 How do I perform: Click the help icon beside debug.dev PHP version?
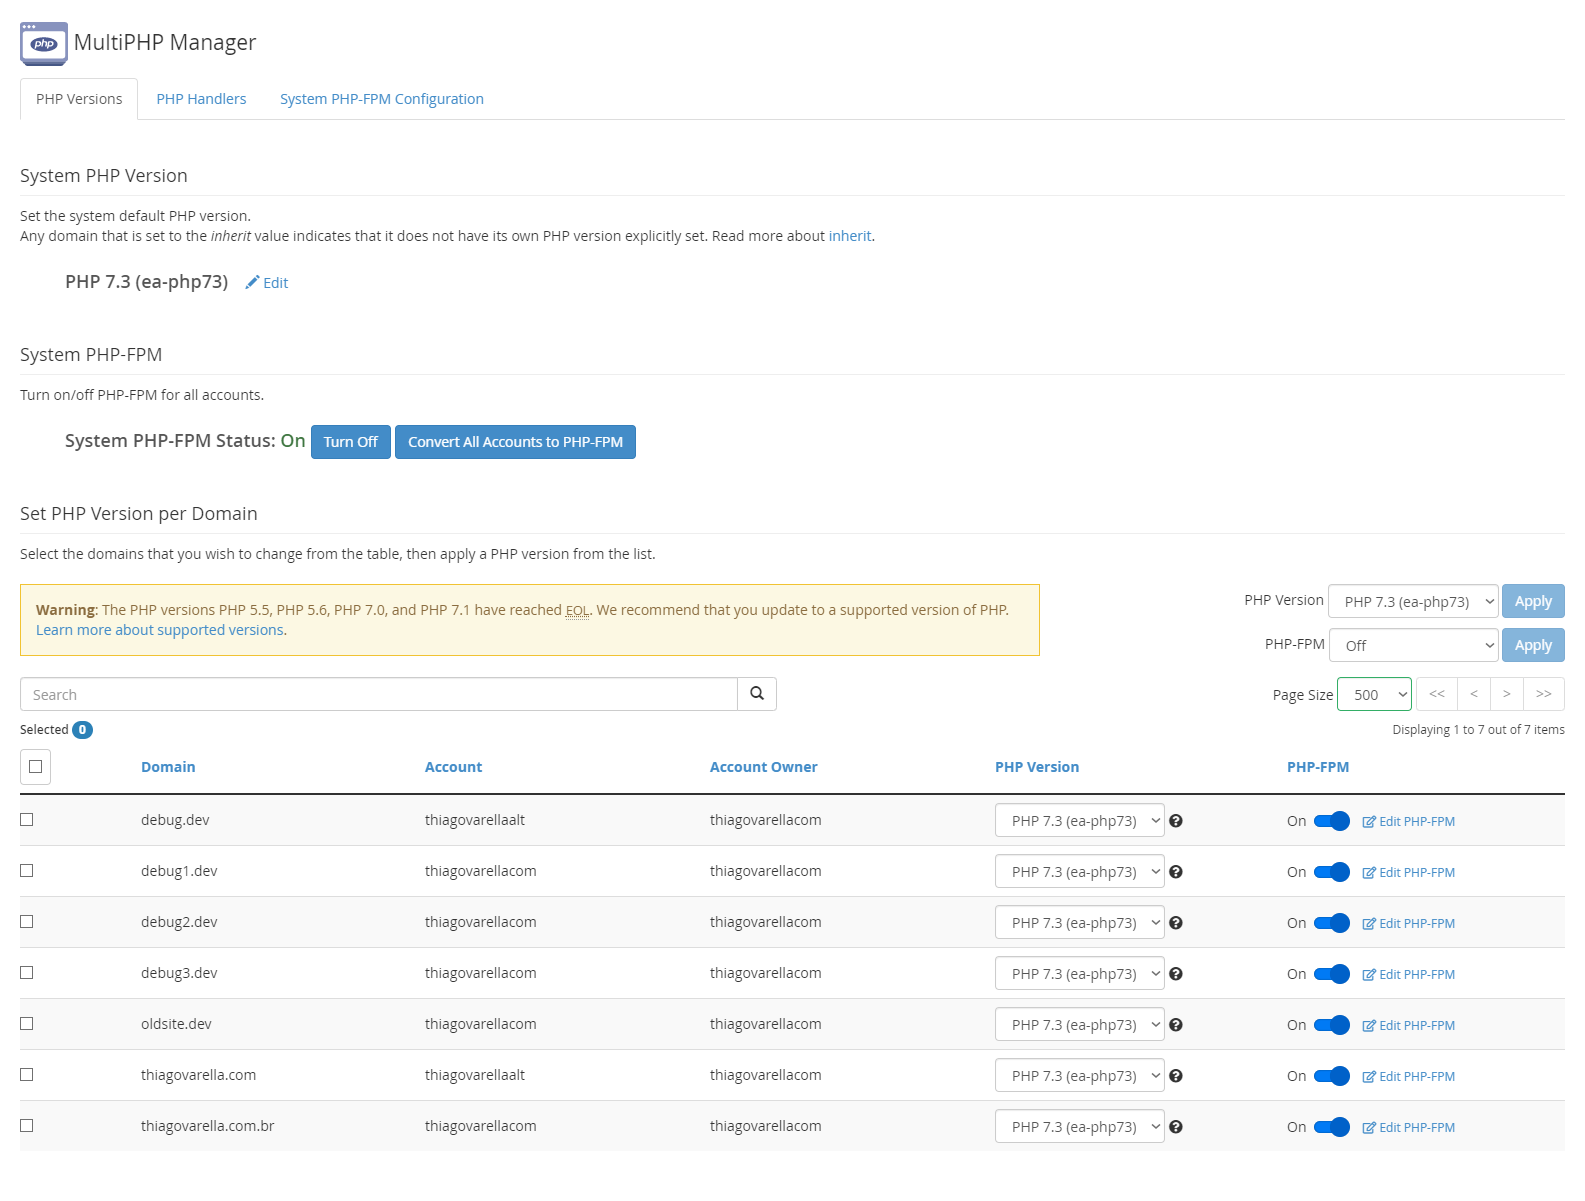[x=1176, y=821]
